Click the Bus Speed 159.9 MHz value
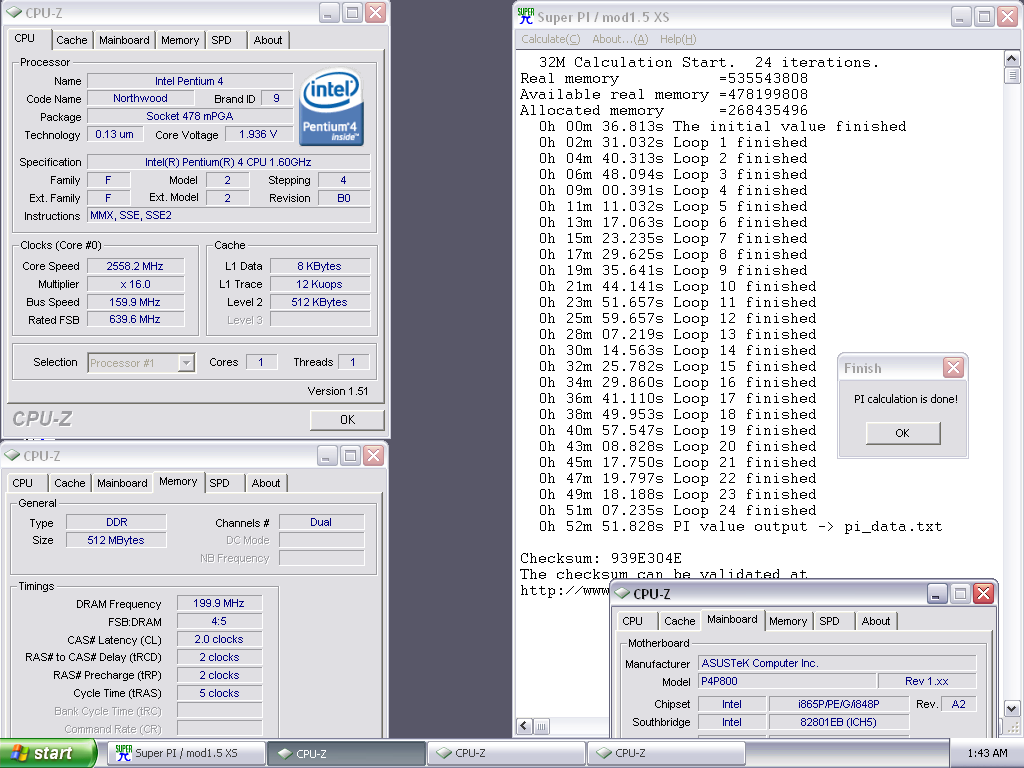 pyautogui.click(x=135, y=302)
